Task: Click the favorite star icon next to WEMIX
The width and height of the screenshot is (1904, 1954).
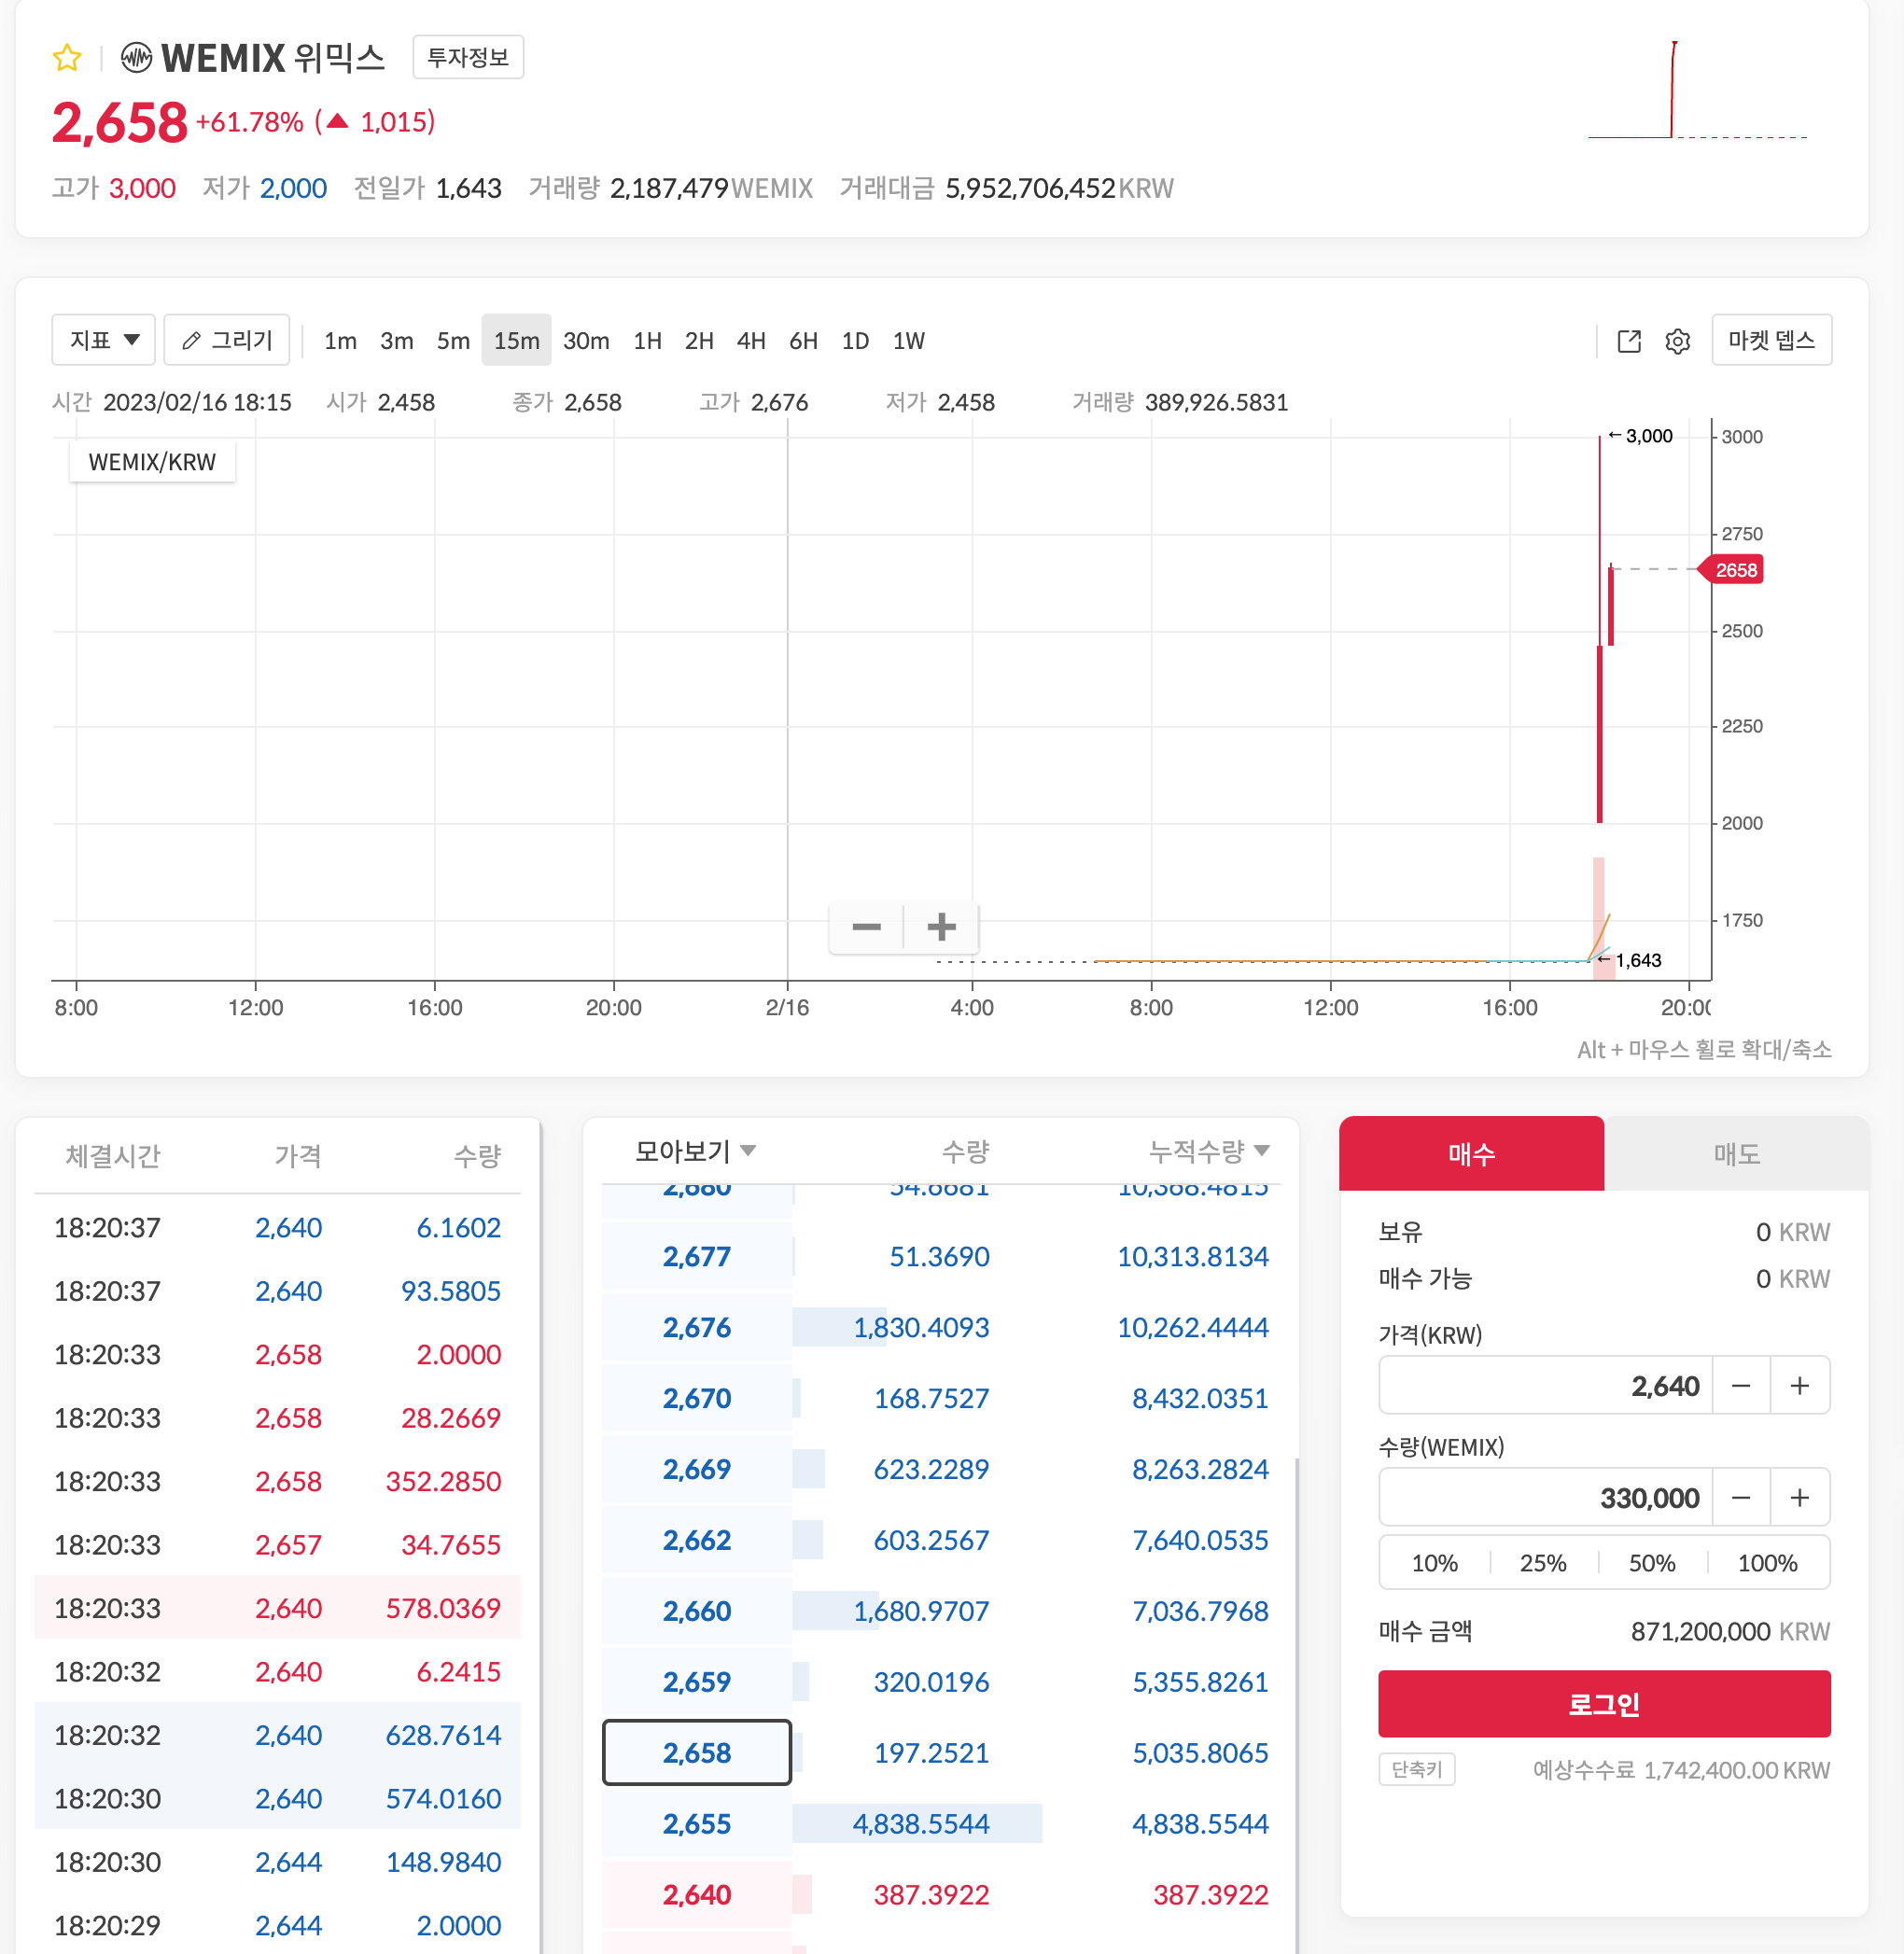Action: click(67, 58)
